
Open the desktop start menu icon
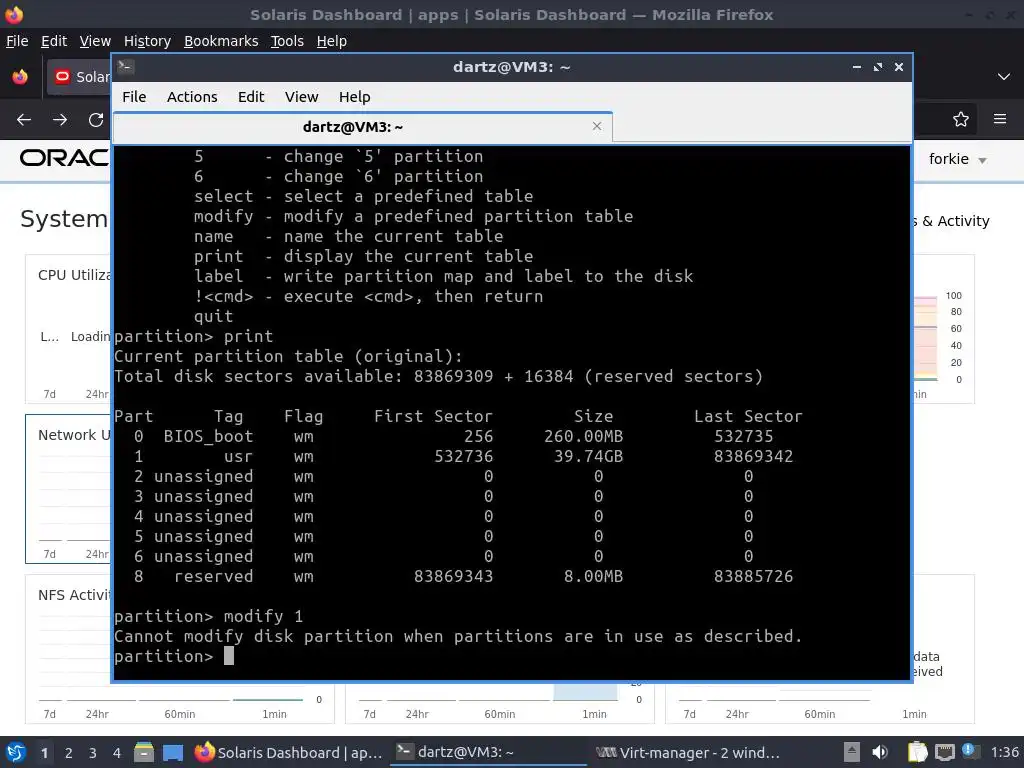pos(16,752)
